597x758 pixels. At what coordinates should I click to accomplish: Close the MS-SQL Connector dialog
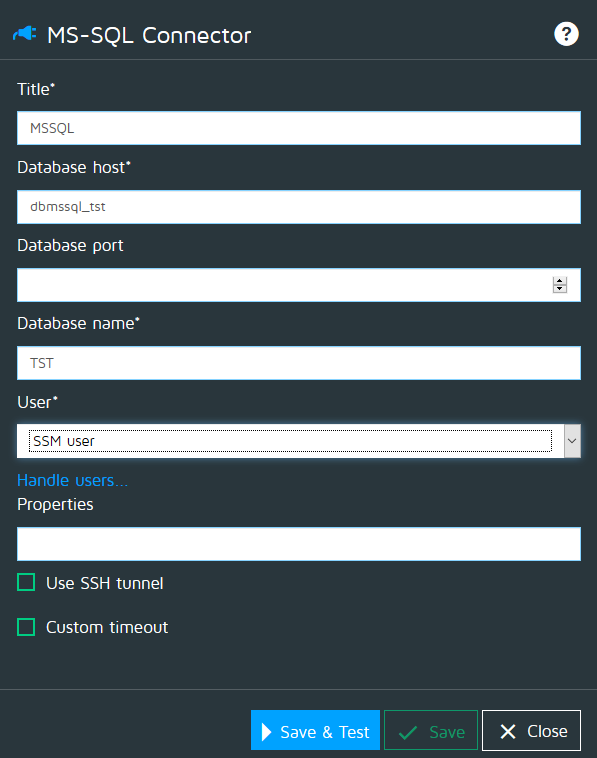coord(531,730)
